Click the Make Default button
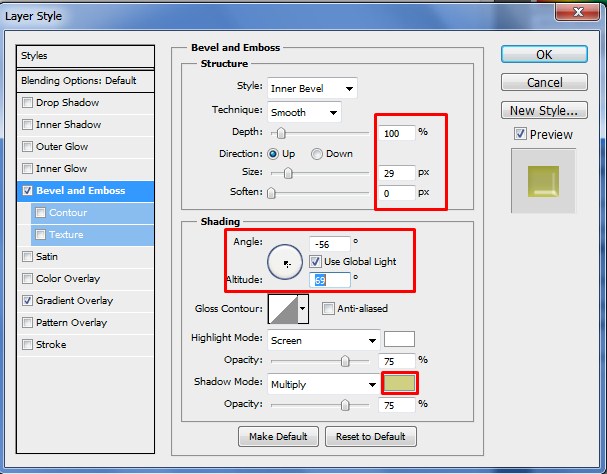The width and height of the screenshot is (607, 474). tap(278, 436)
